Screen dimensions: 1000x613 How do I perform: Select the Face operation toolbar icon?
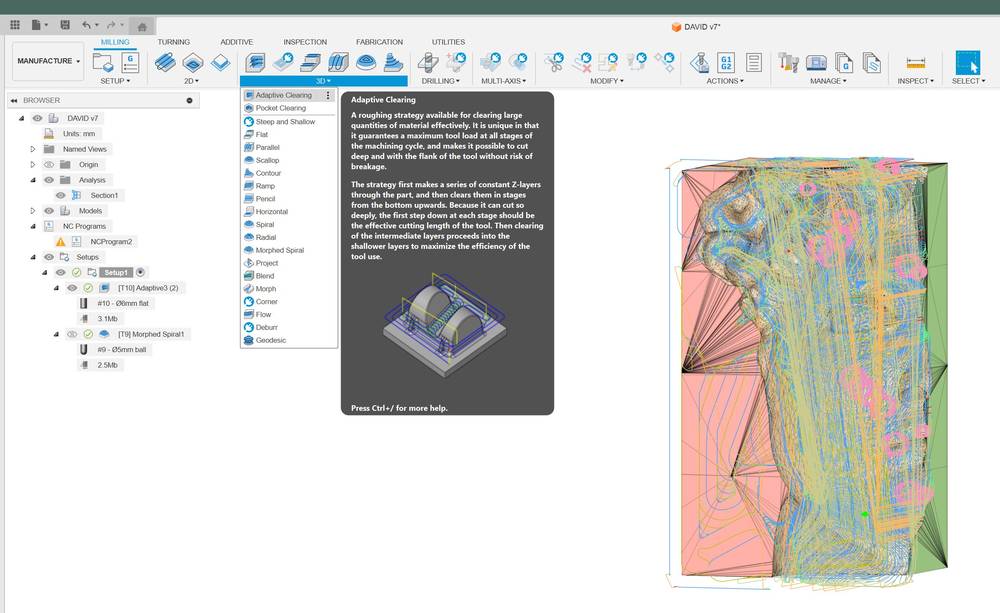coord(221,63)
